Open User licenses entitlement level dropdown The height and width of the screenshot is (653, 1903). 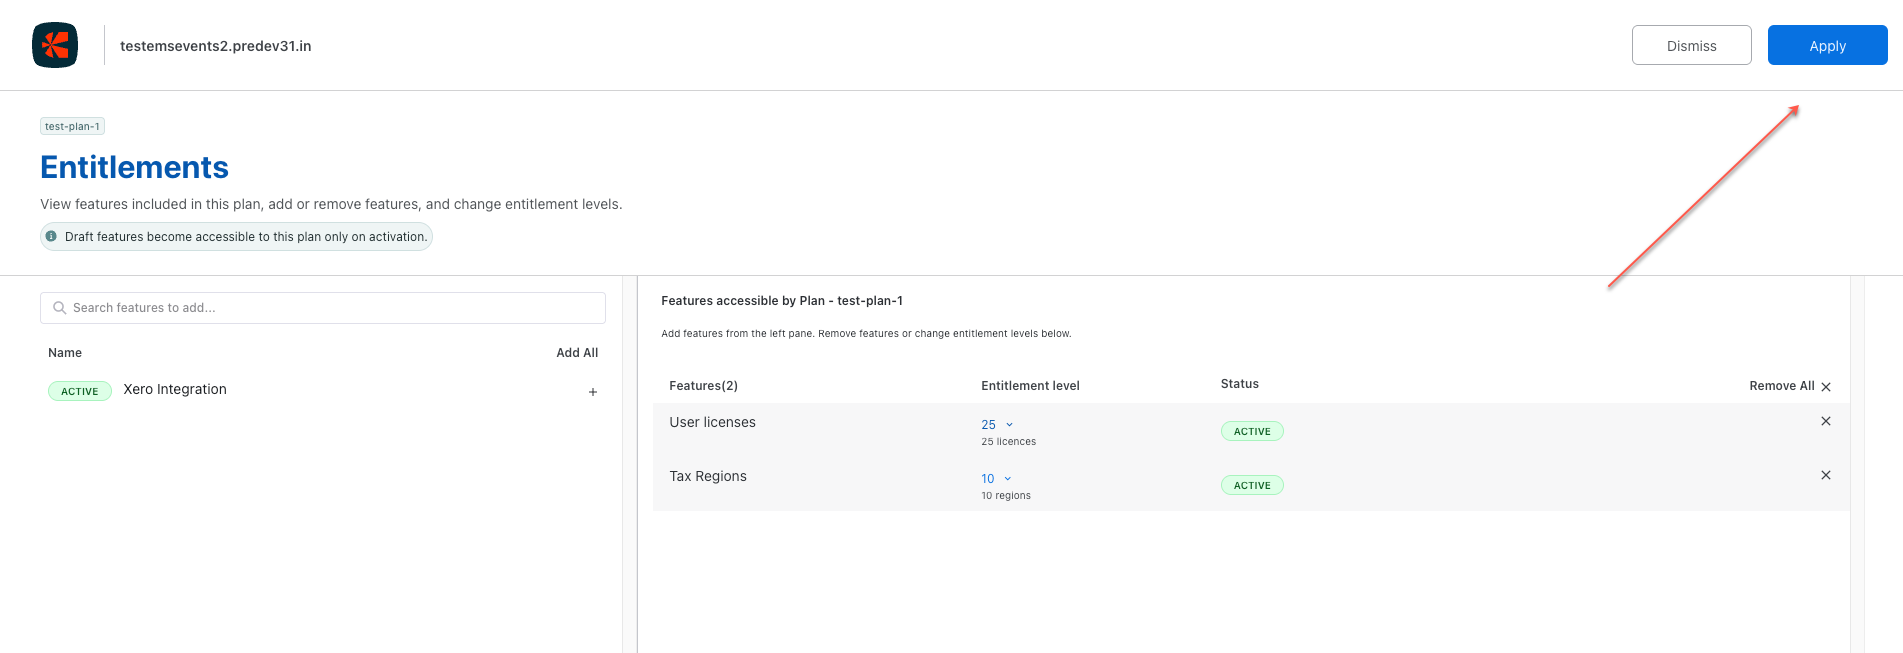click(x=997, y=425)
